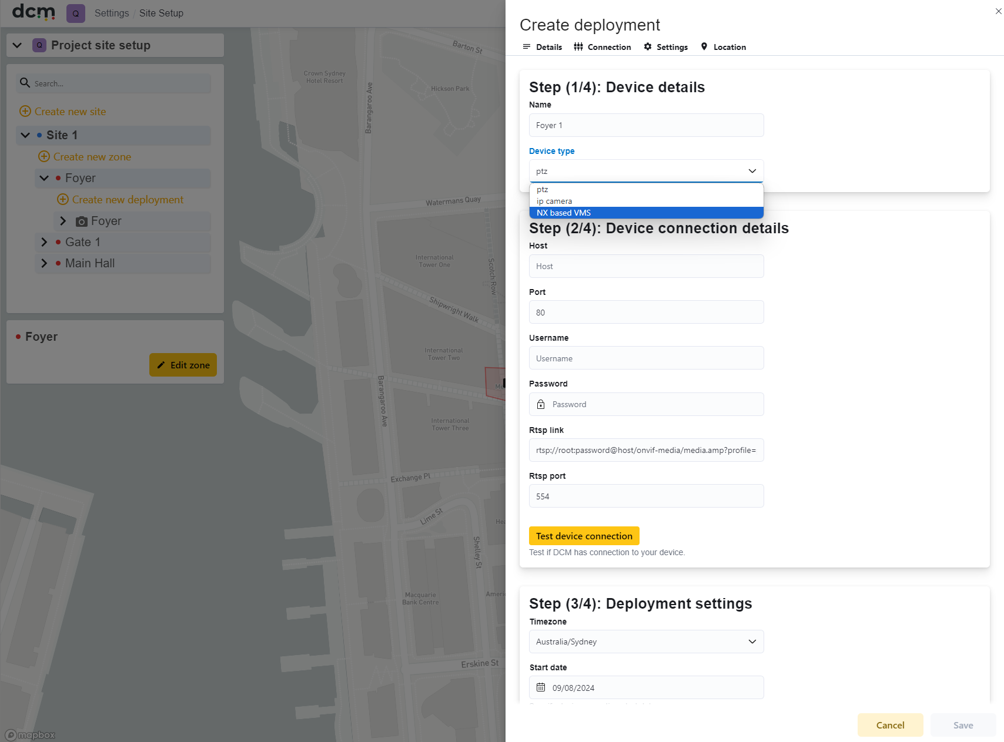This screenshot has height=742, width=1004.
Task: Focus the Name input field
Action: coord(646,125)
